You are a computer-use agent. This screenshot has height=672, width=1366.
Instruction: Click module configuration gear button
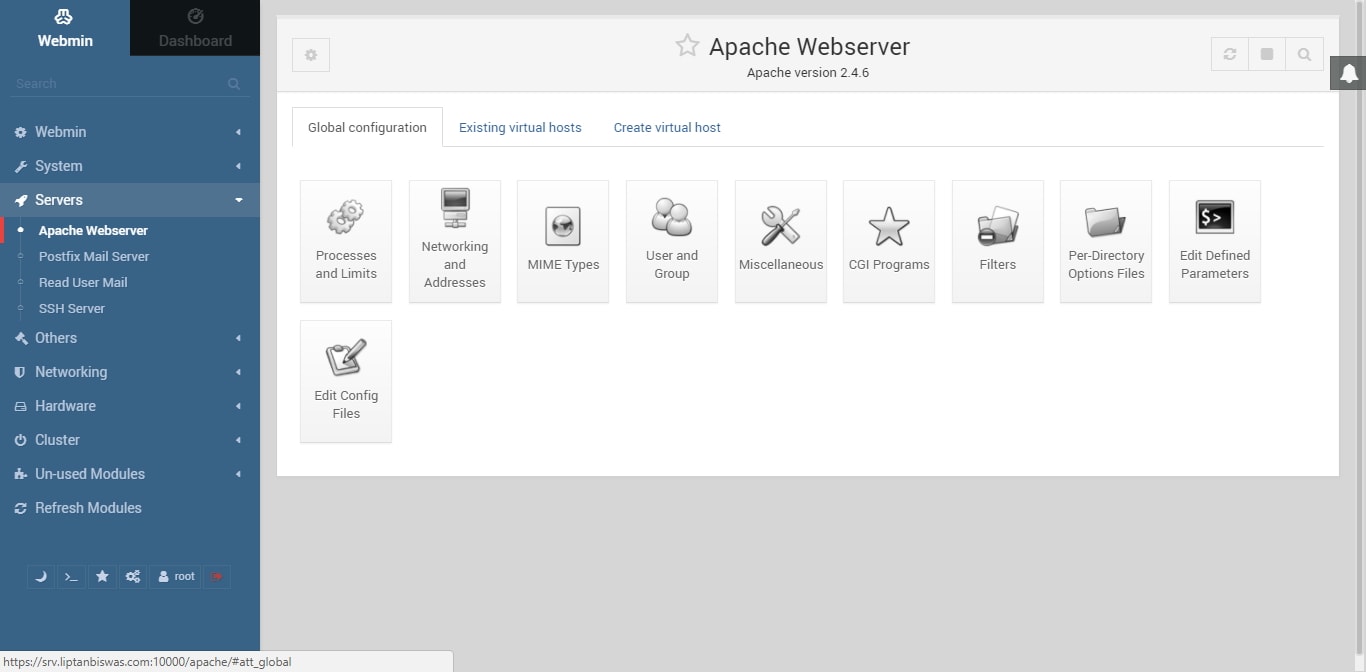pyautogui.click(x=311, y=55)
